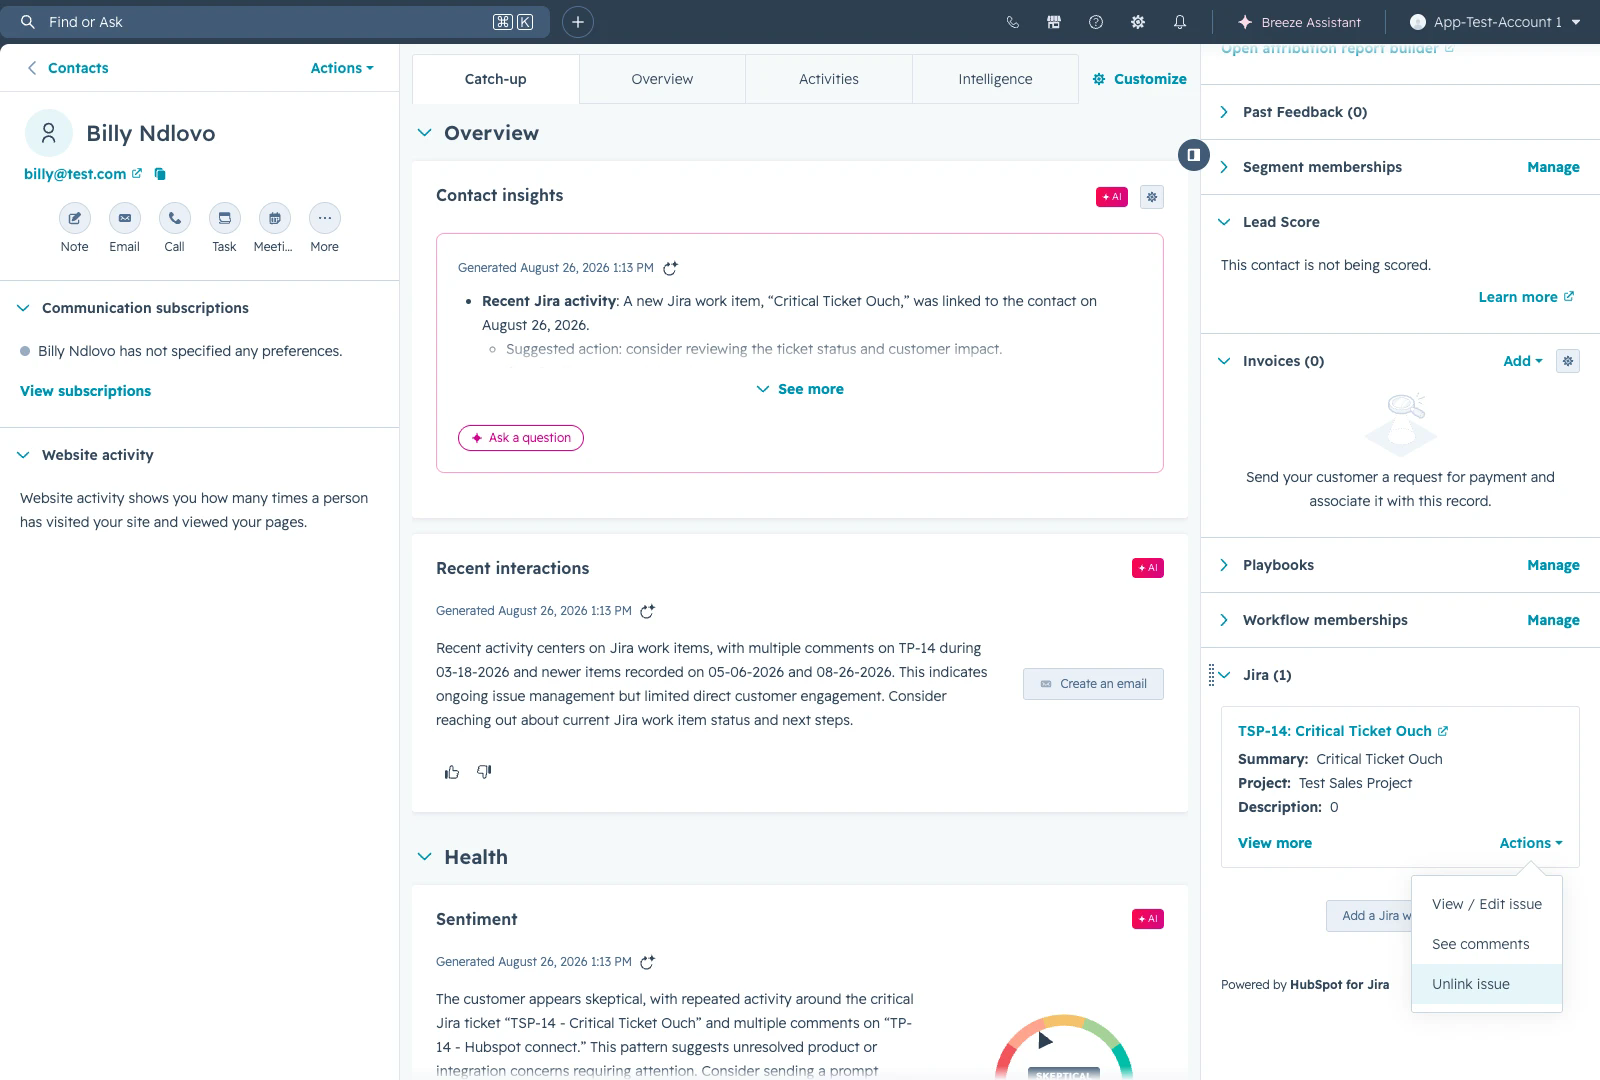Image resolution: width=1600 pixels, height=1080 pixels.
Task: Open the App-Test-Account 1 account menu
Action: pos(1495,22)
